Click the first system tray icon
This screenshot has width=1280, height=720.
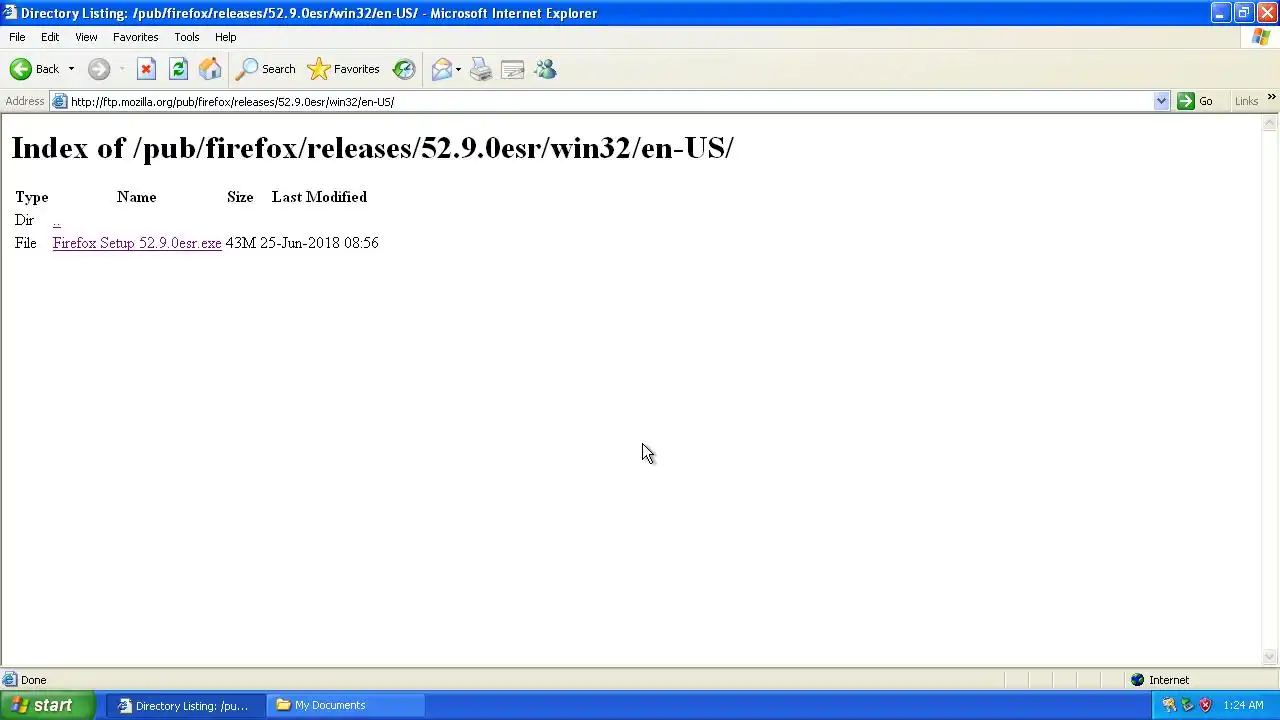click(1169, 705)
